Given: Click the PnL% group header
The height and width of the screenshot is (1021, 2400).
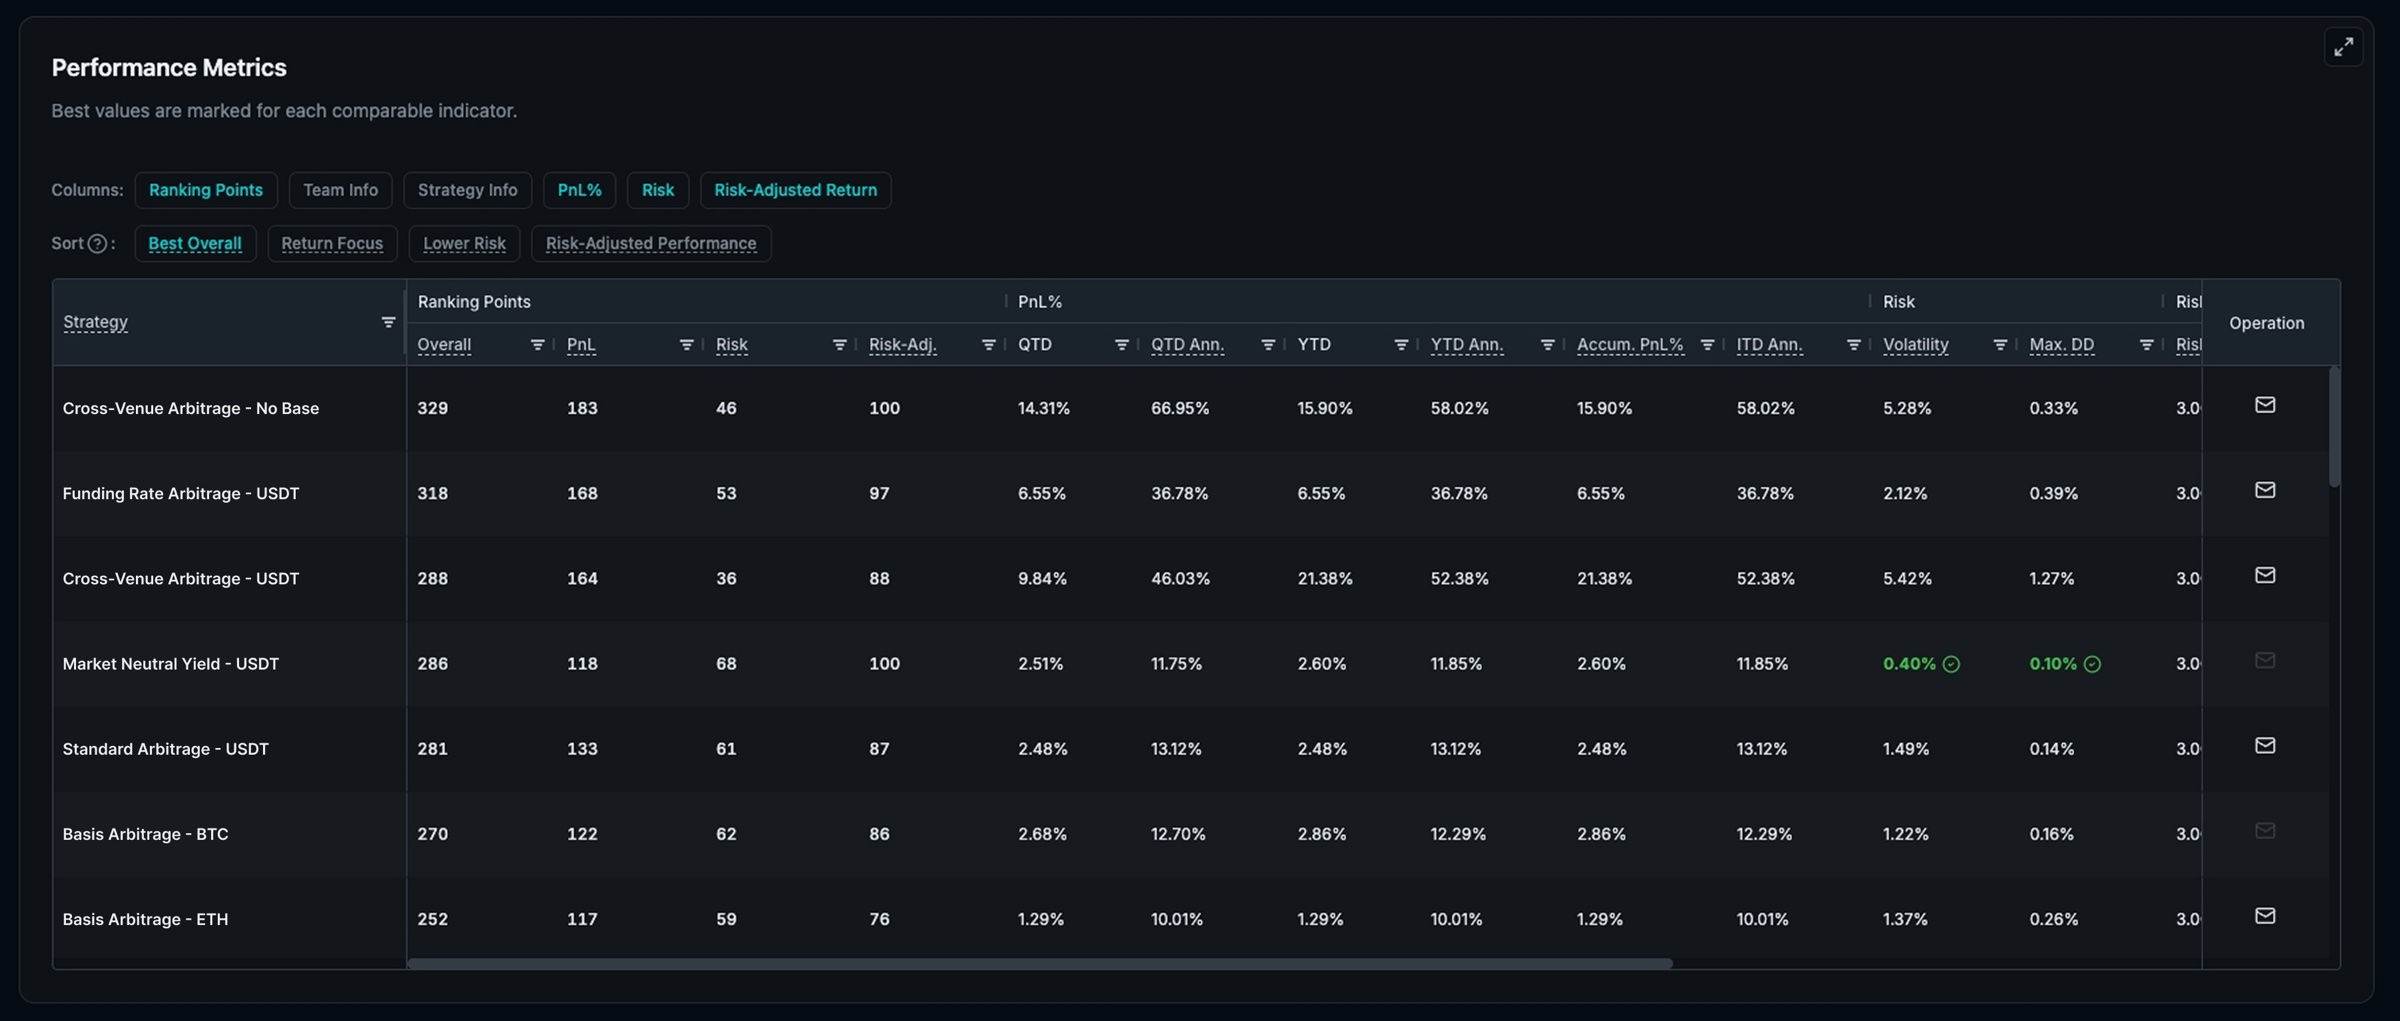Looking at the screenshot, I should [x=1040, y=301].
